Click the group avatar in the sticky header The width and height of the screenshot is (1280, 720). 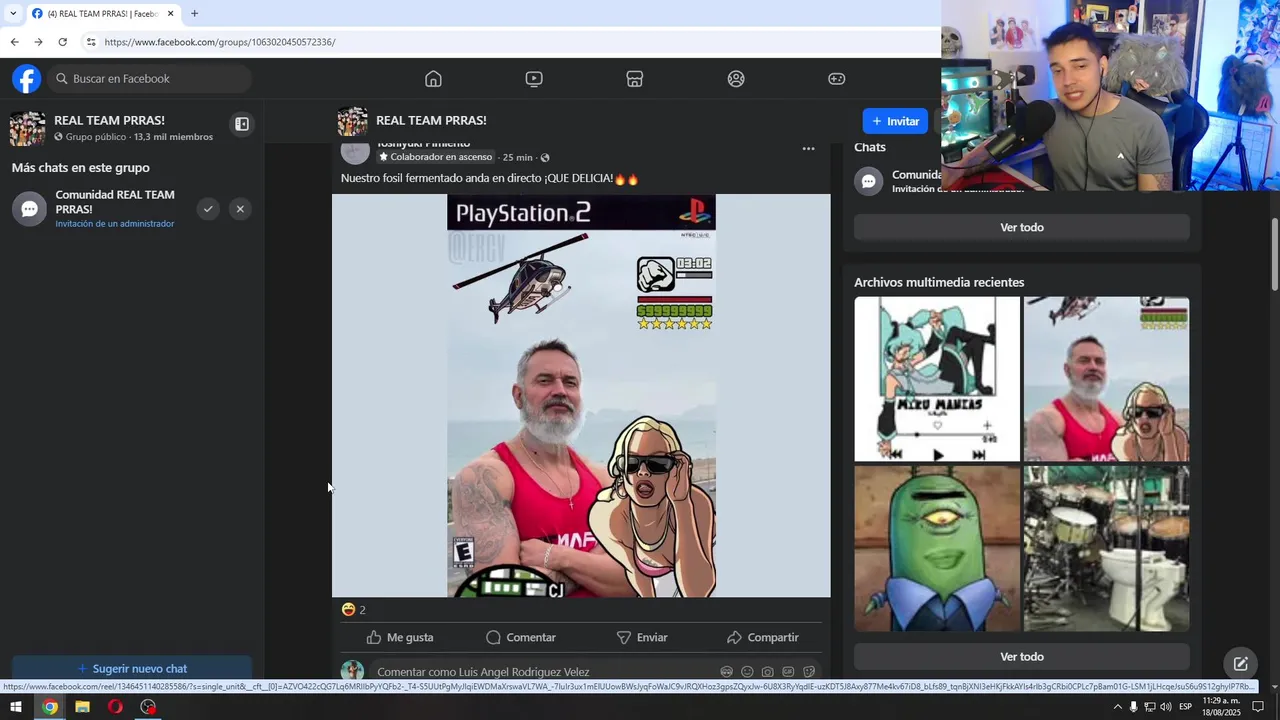point(352,121)
